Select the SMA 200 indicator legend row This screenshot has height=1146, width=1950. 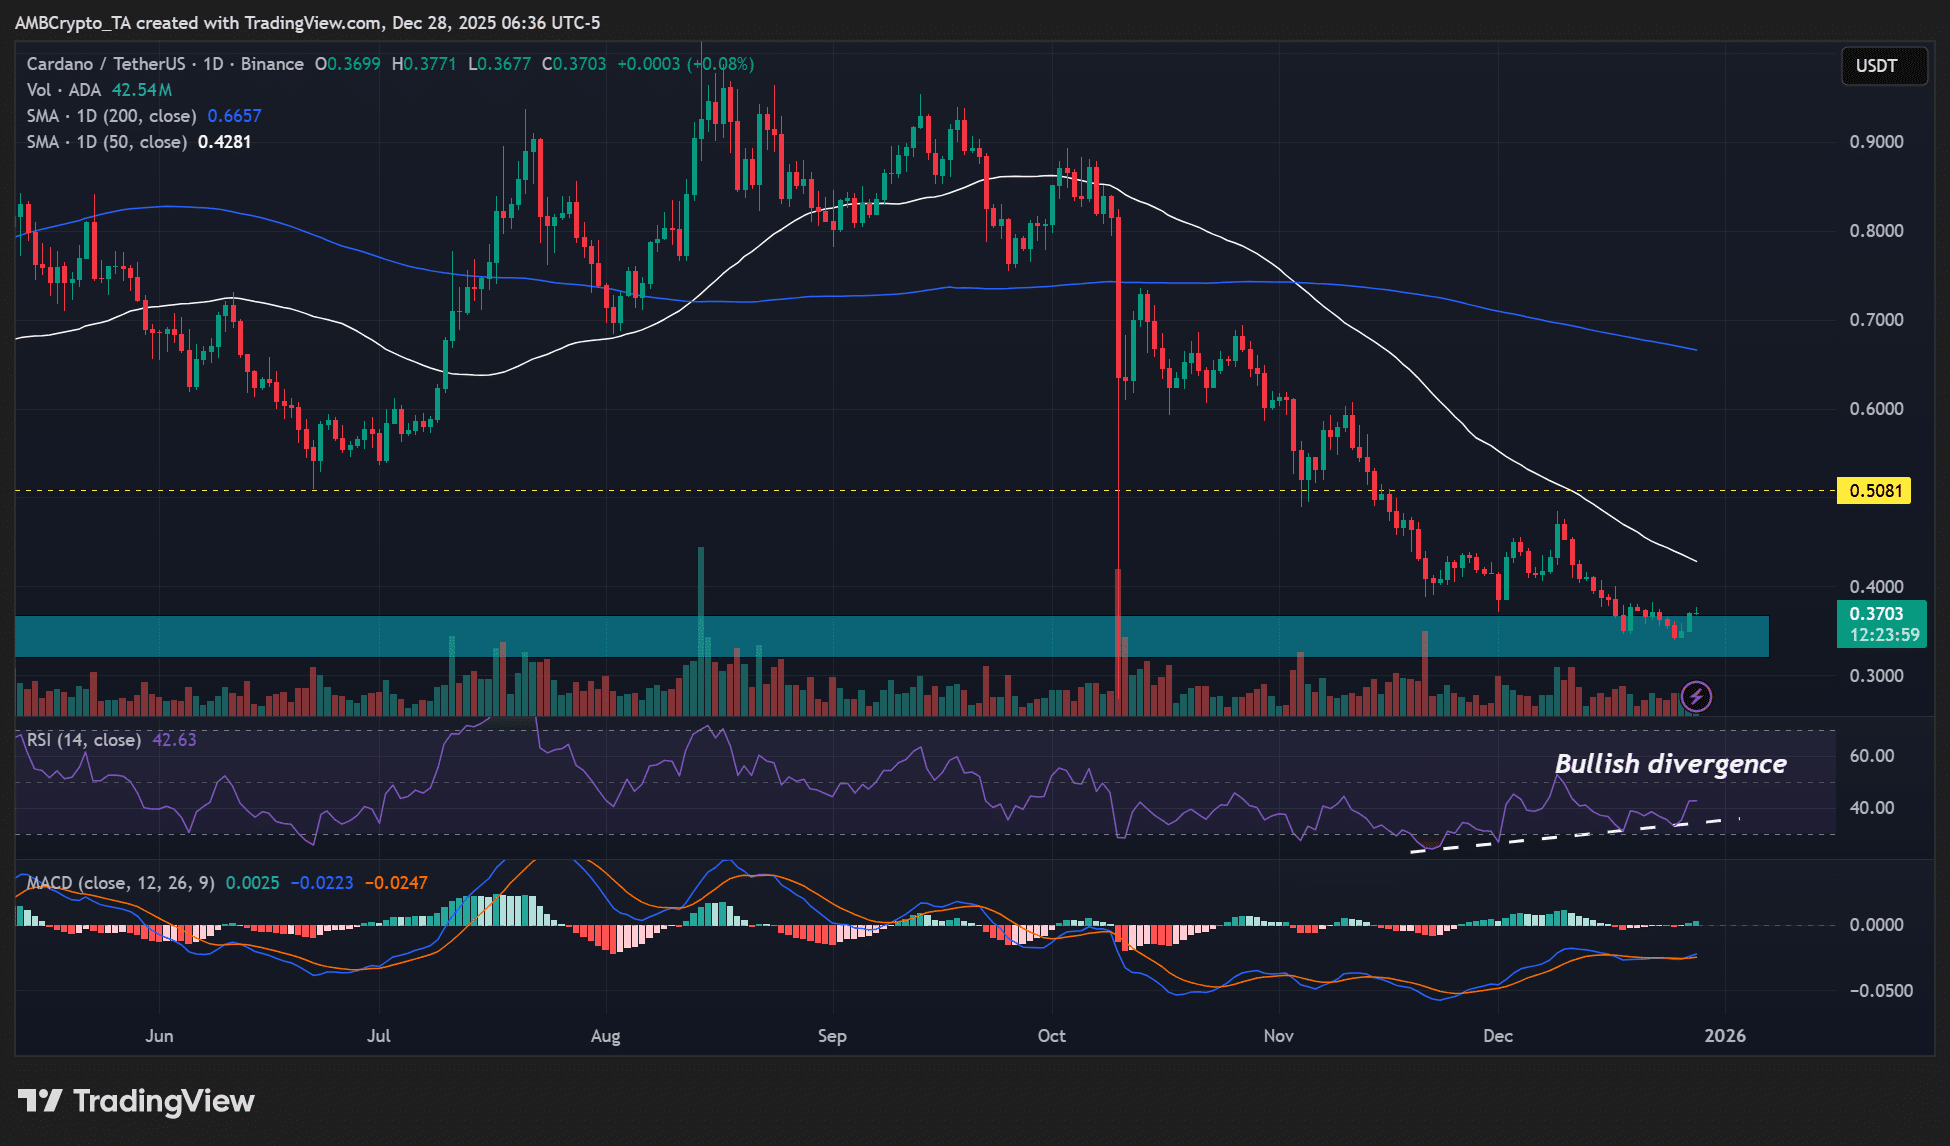pos(110,116)
